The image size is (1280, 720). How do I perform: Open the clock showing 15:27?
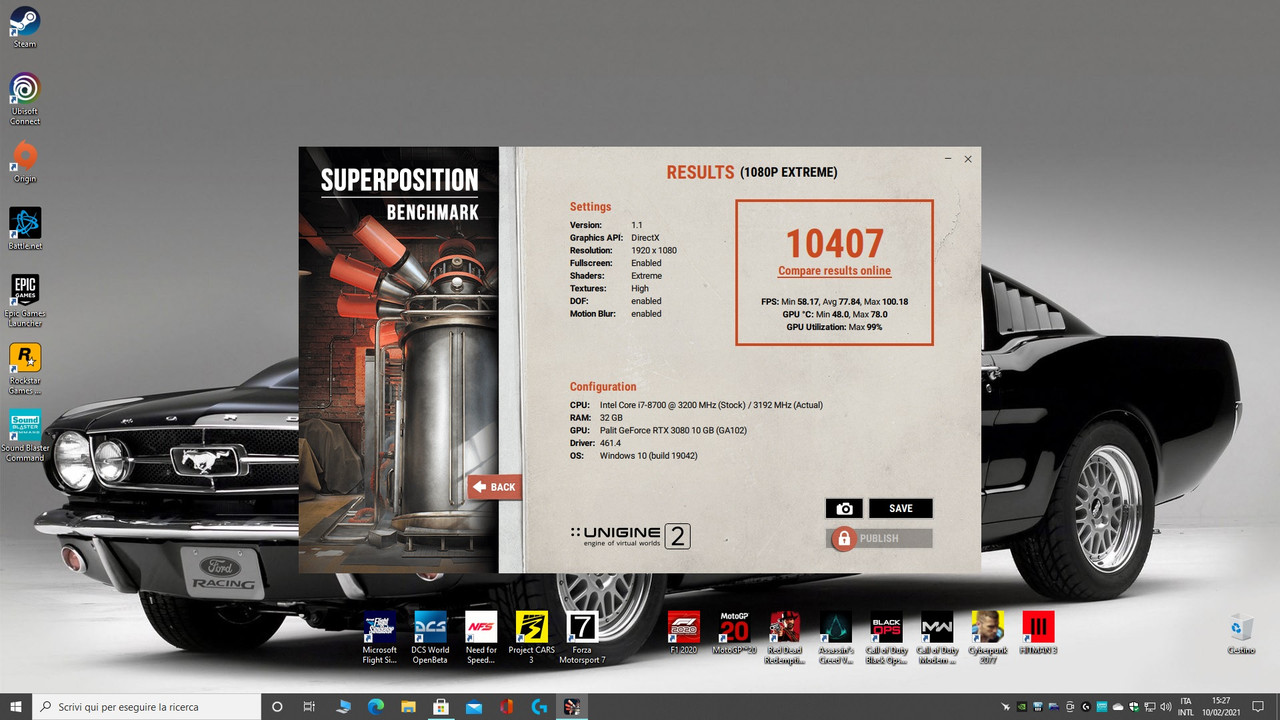point(1220,706)
